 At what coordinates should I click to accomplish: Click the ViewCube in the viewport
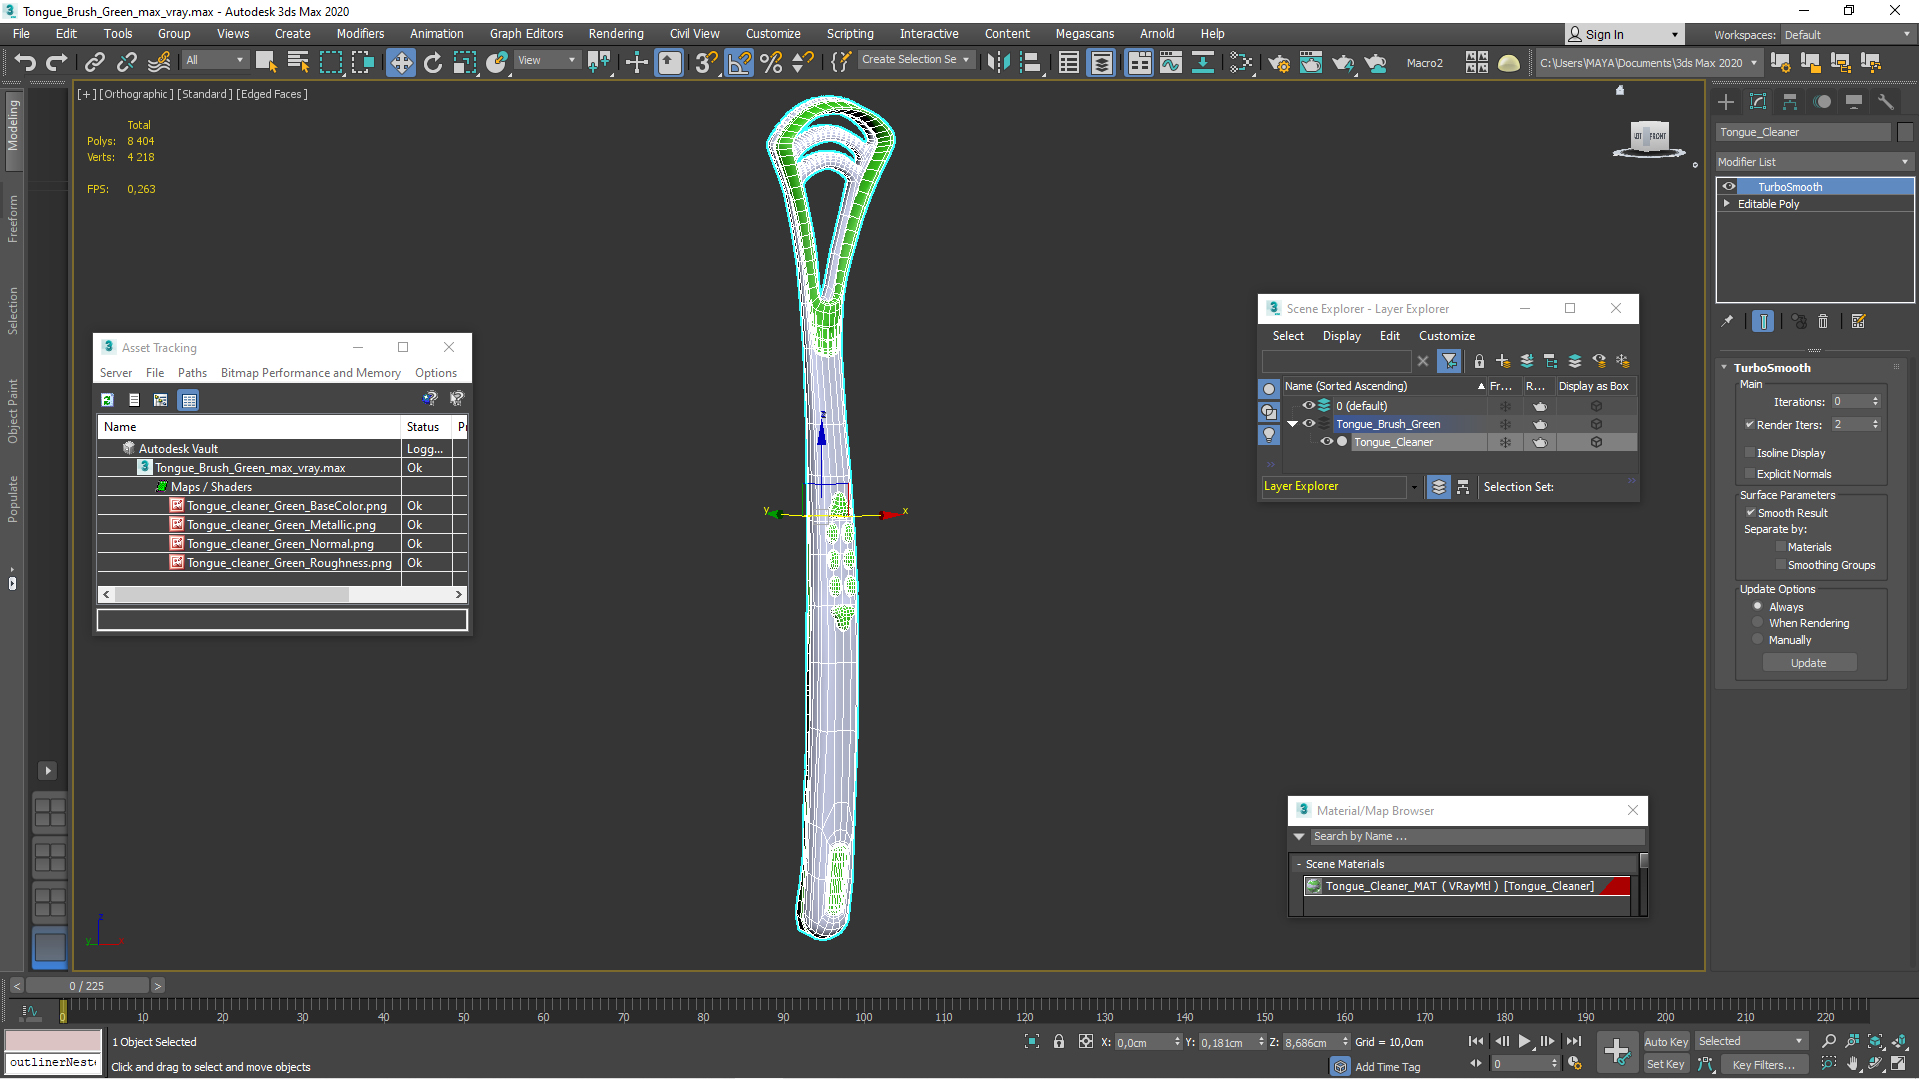1650,138
